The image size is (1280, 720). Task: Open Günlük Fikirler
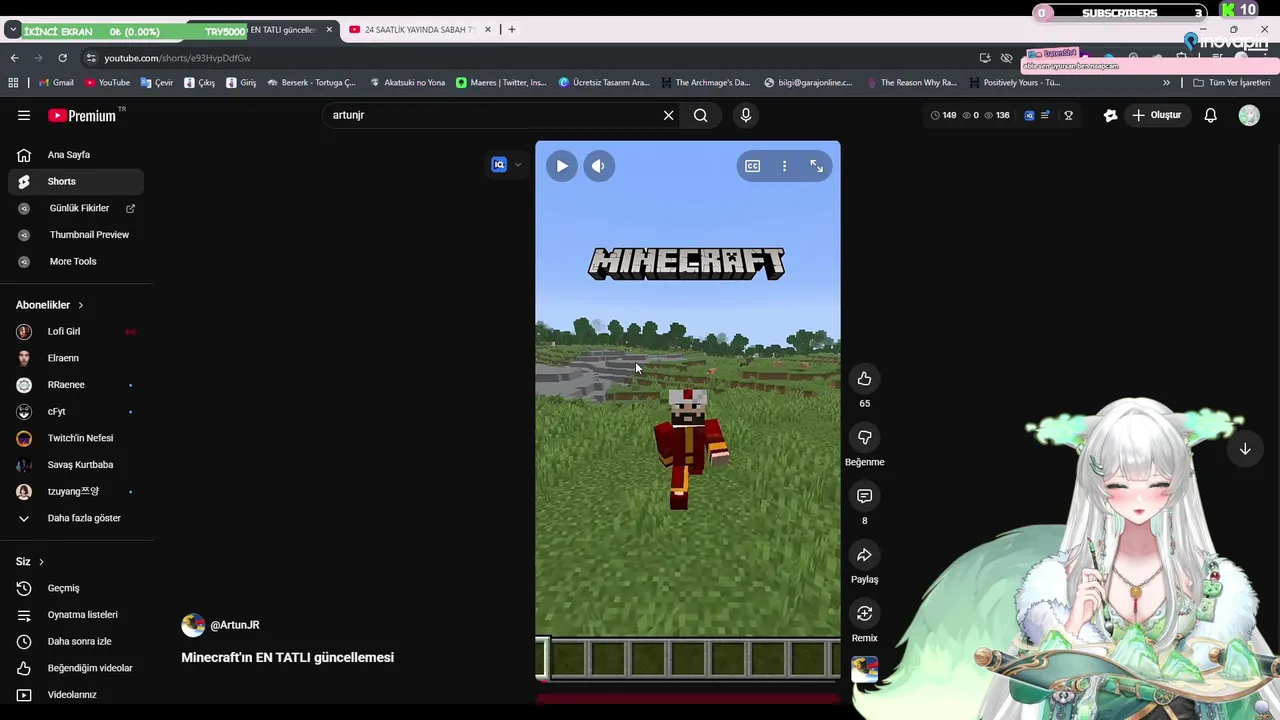click(x=76, y=208)
